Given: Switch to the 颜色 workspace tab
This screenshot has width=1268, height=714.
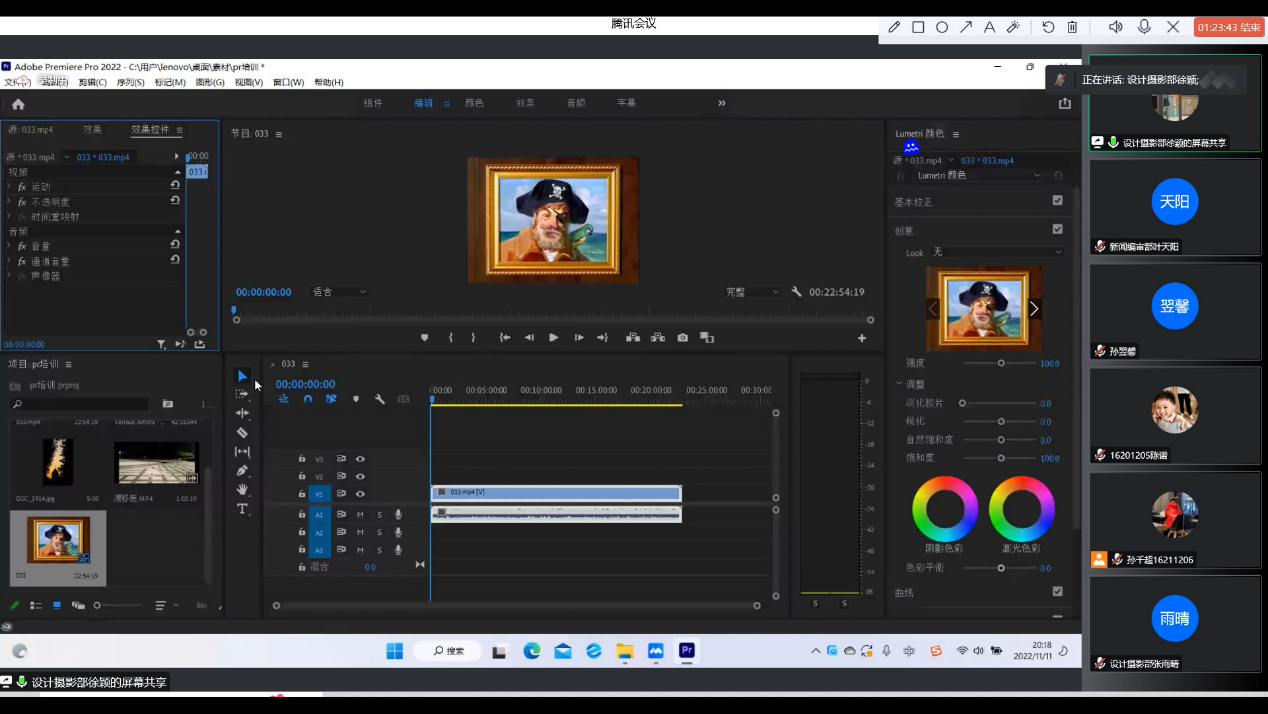Looking at the screenshot, I should click(x=474, y=103).
